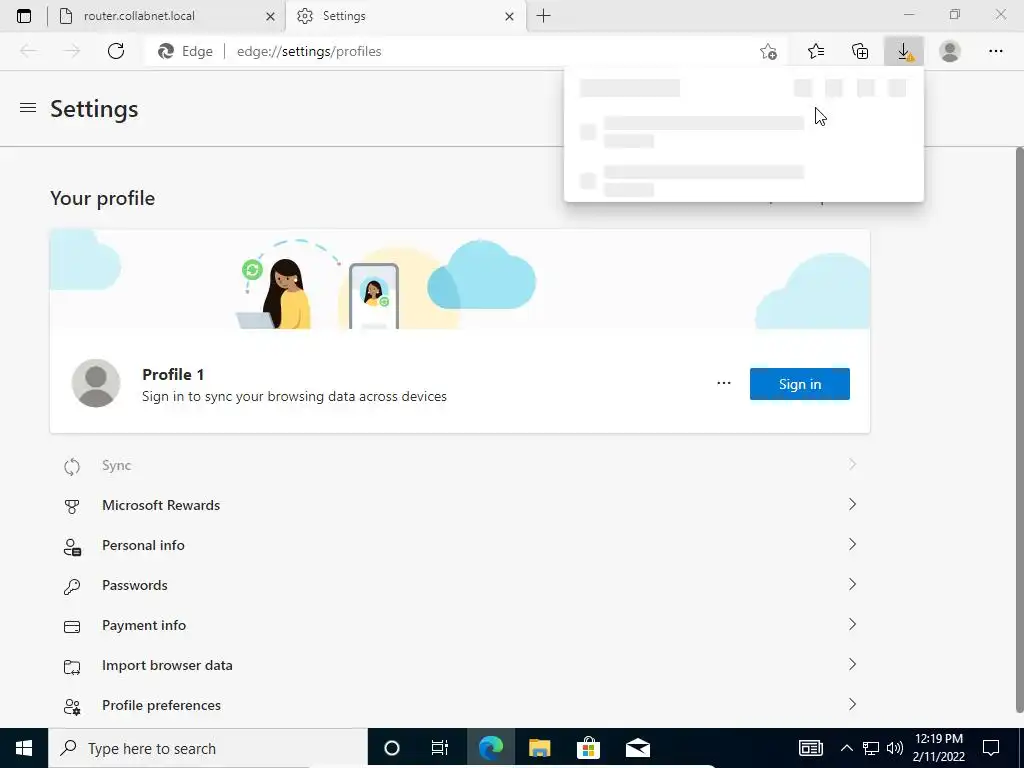
Task: Expand chevron on Microsoft Rewards row
Action: [852, 504]
